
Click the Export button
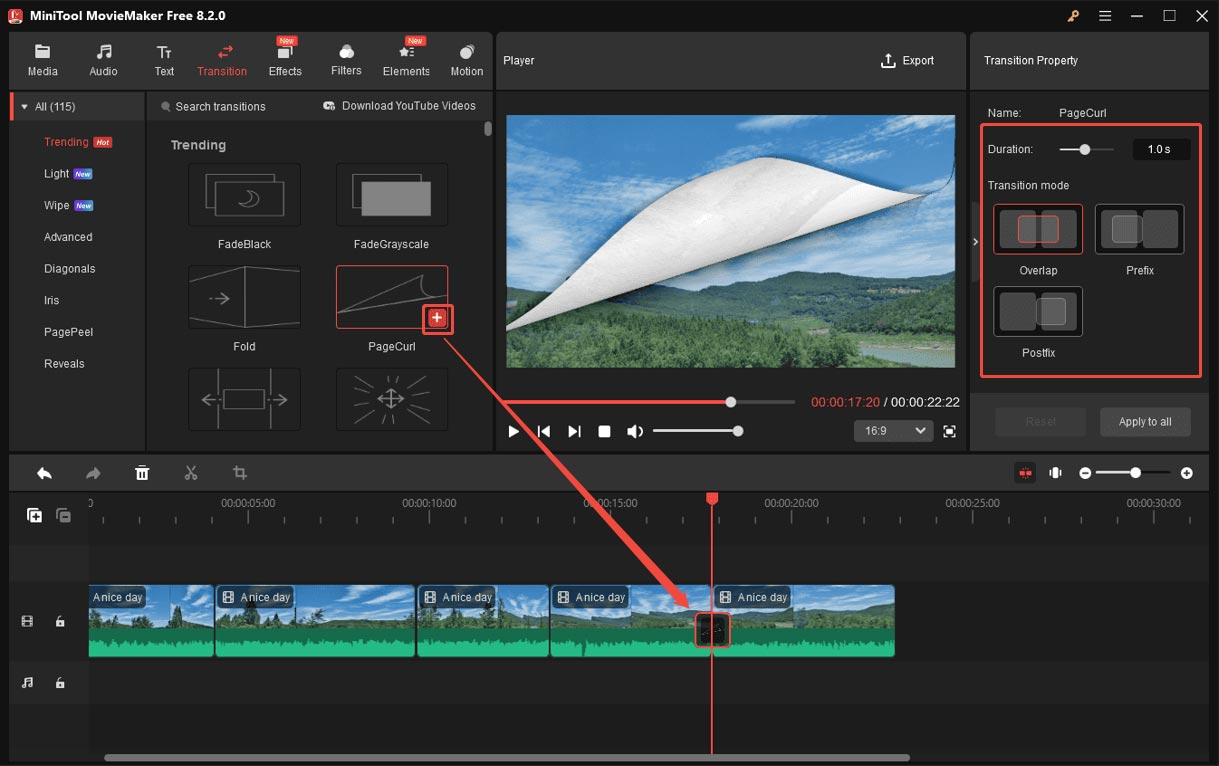(x=907, y=61)
